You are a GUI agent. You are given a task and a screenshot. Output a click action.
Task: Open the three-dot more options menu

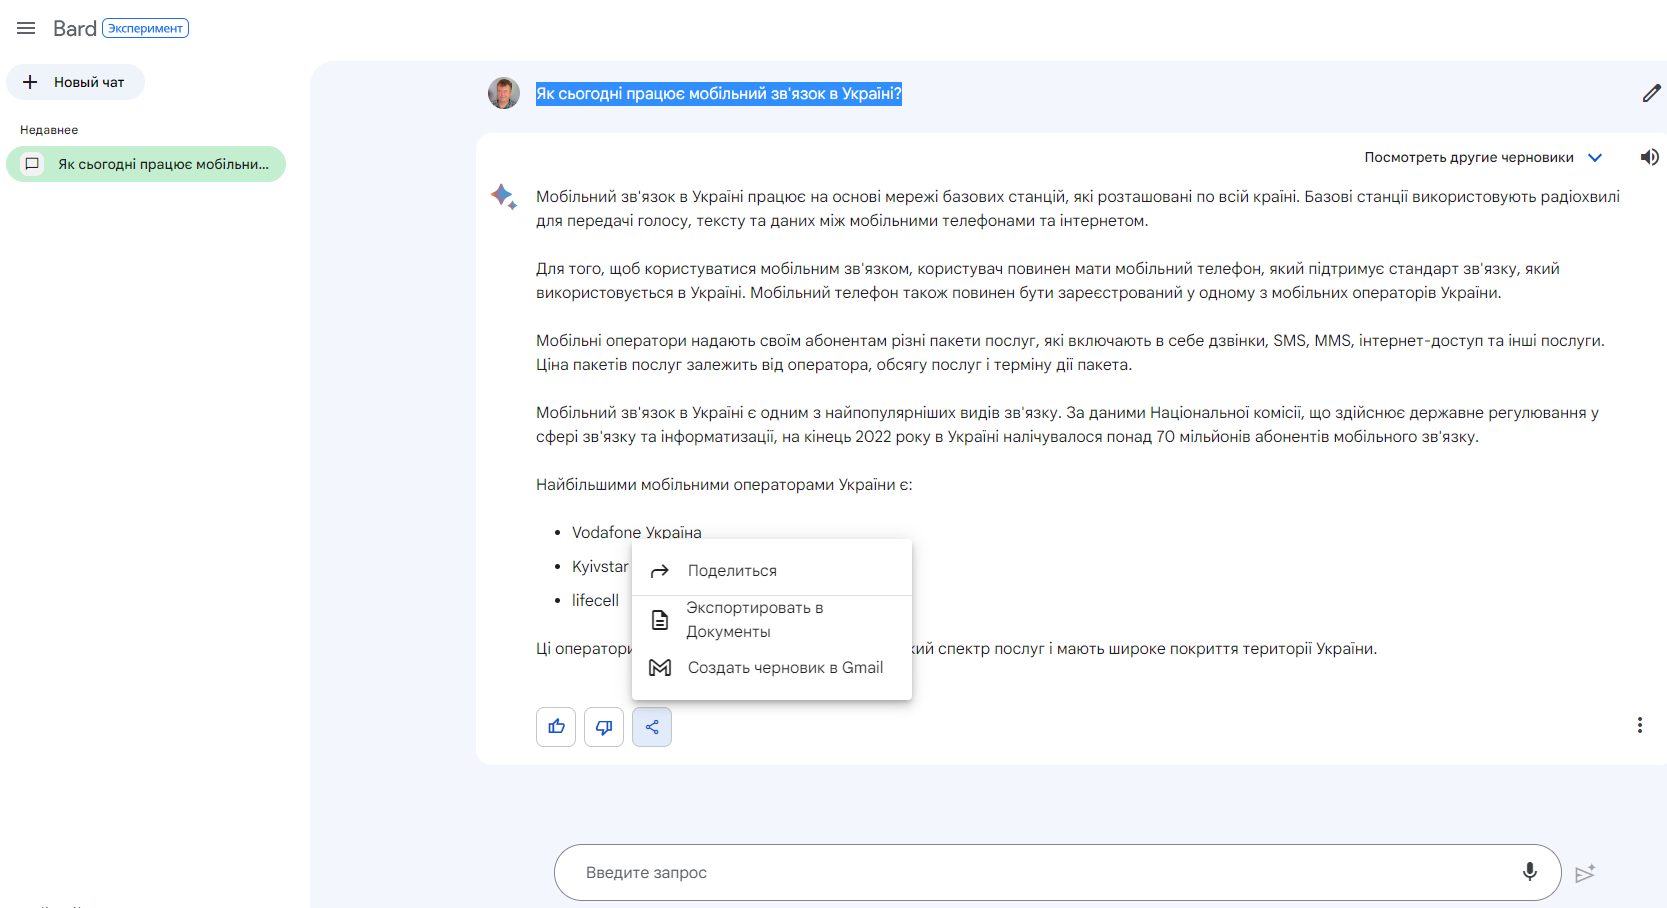[x=1639, y=725]
